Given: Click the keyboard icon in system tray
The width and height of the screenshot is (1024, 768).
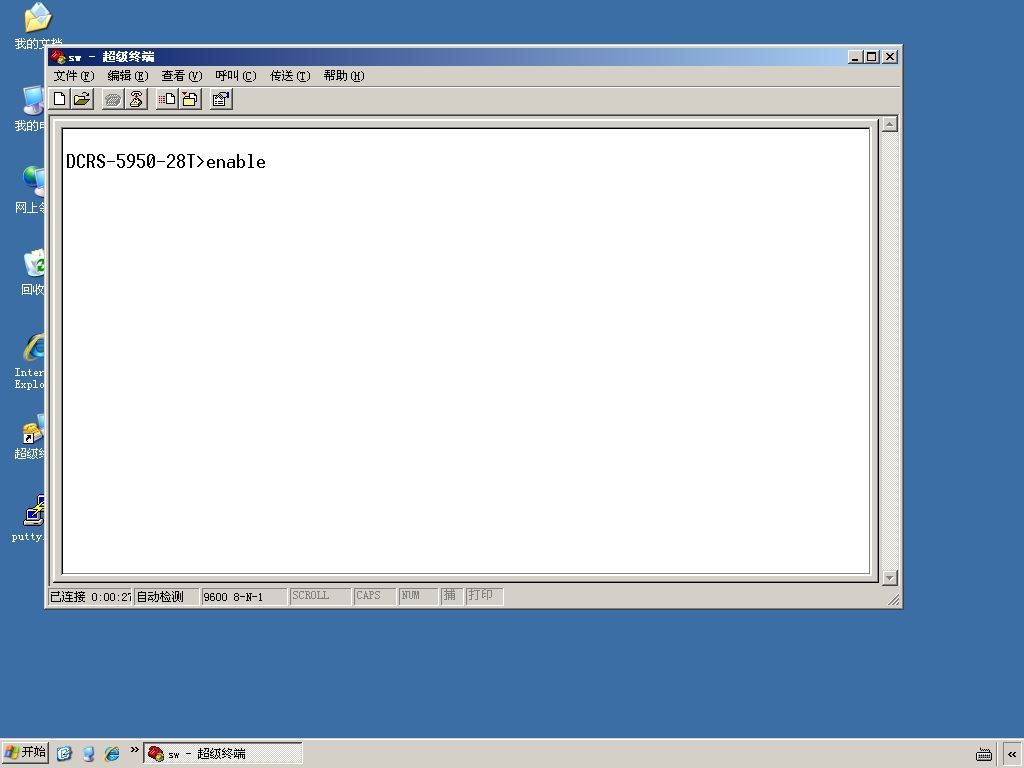Looking at the screenshot, I should pyautogui.click(x=984, y=754).
